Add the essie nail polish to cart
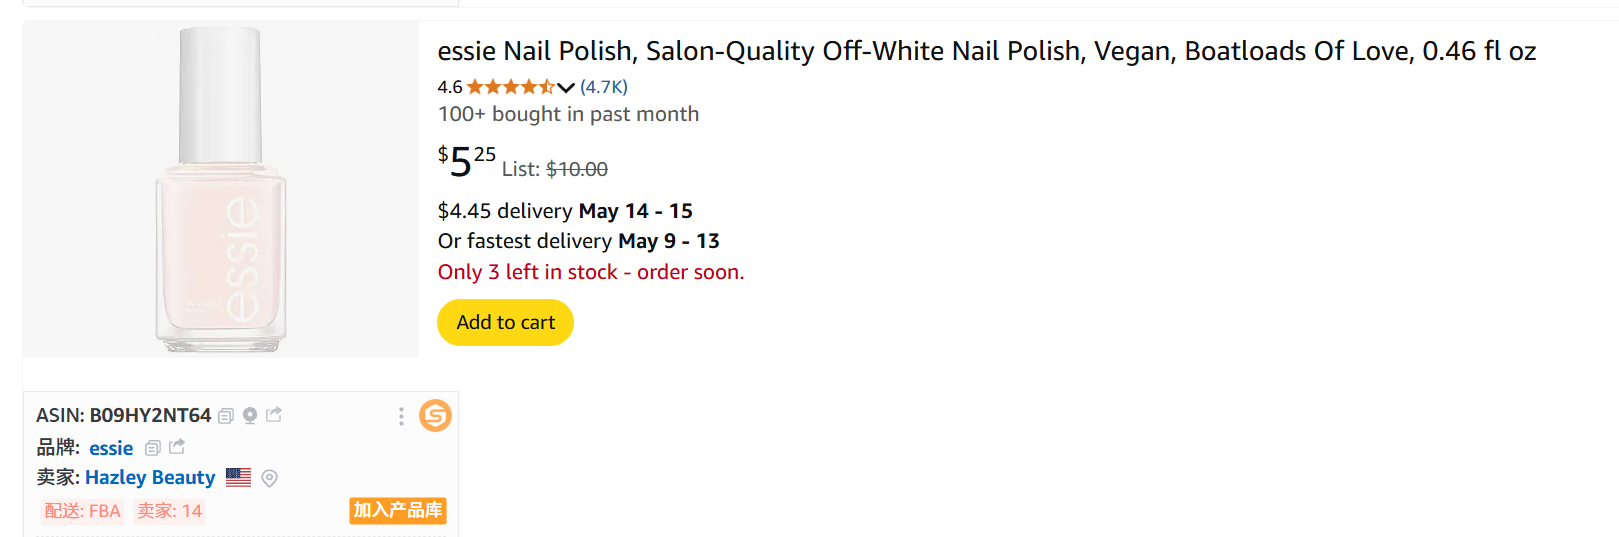1619x537 pixels. click(505, 323)
